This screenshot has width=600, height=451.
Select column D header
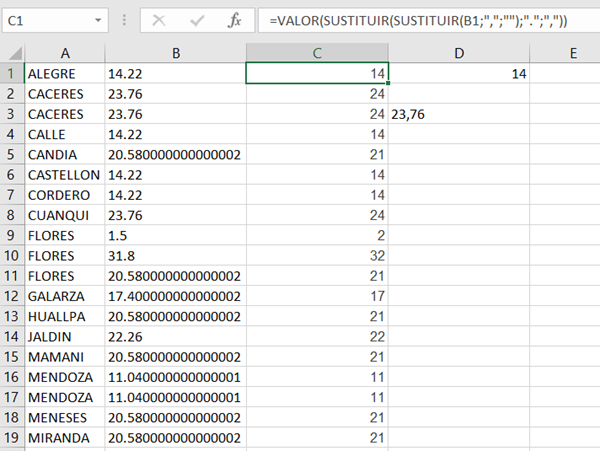click(x=459, y=53)
